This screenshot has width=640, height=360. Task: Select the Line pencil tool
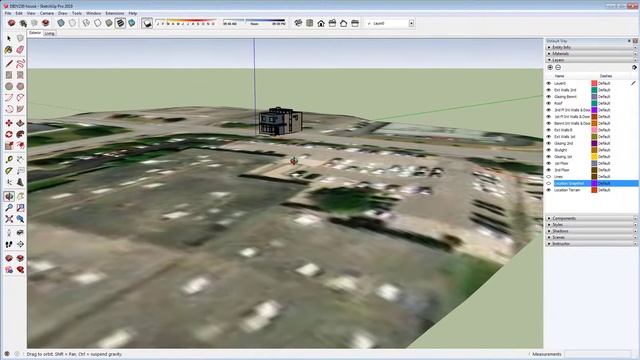9,64
